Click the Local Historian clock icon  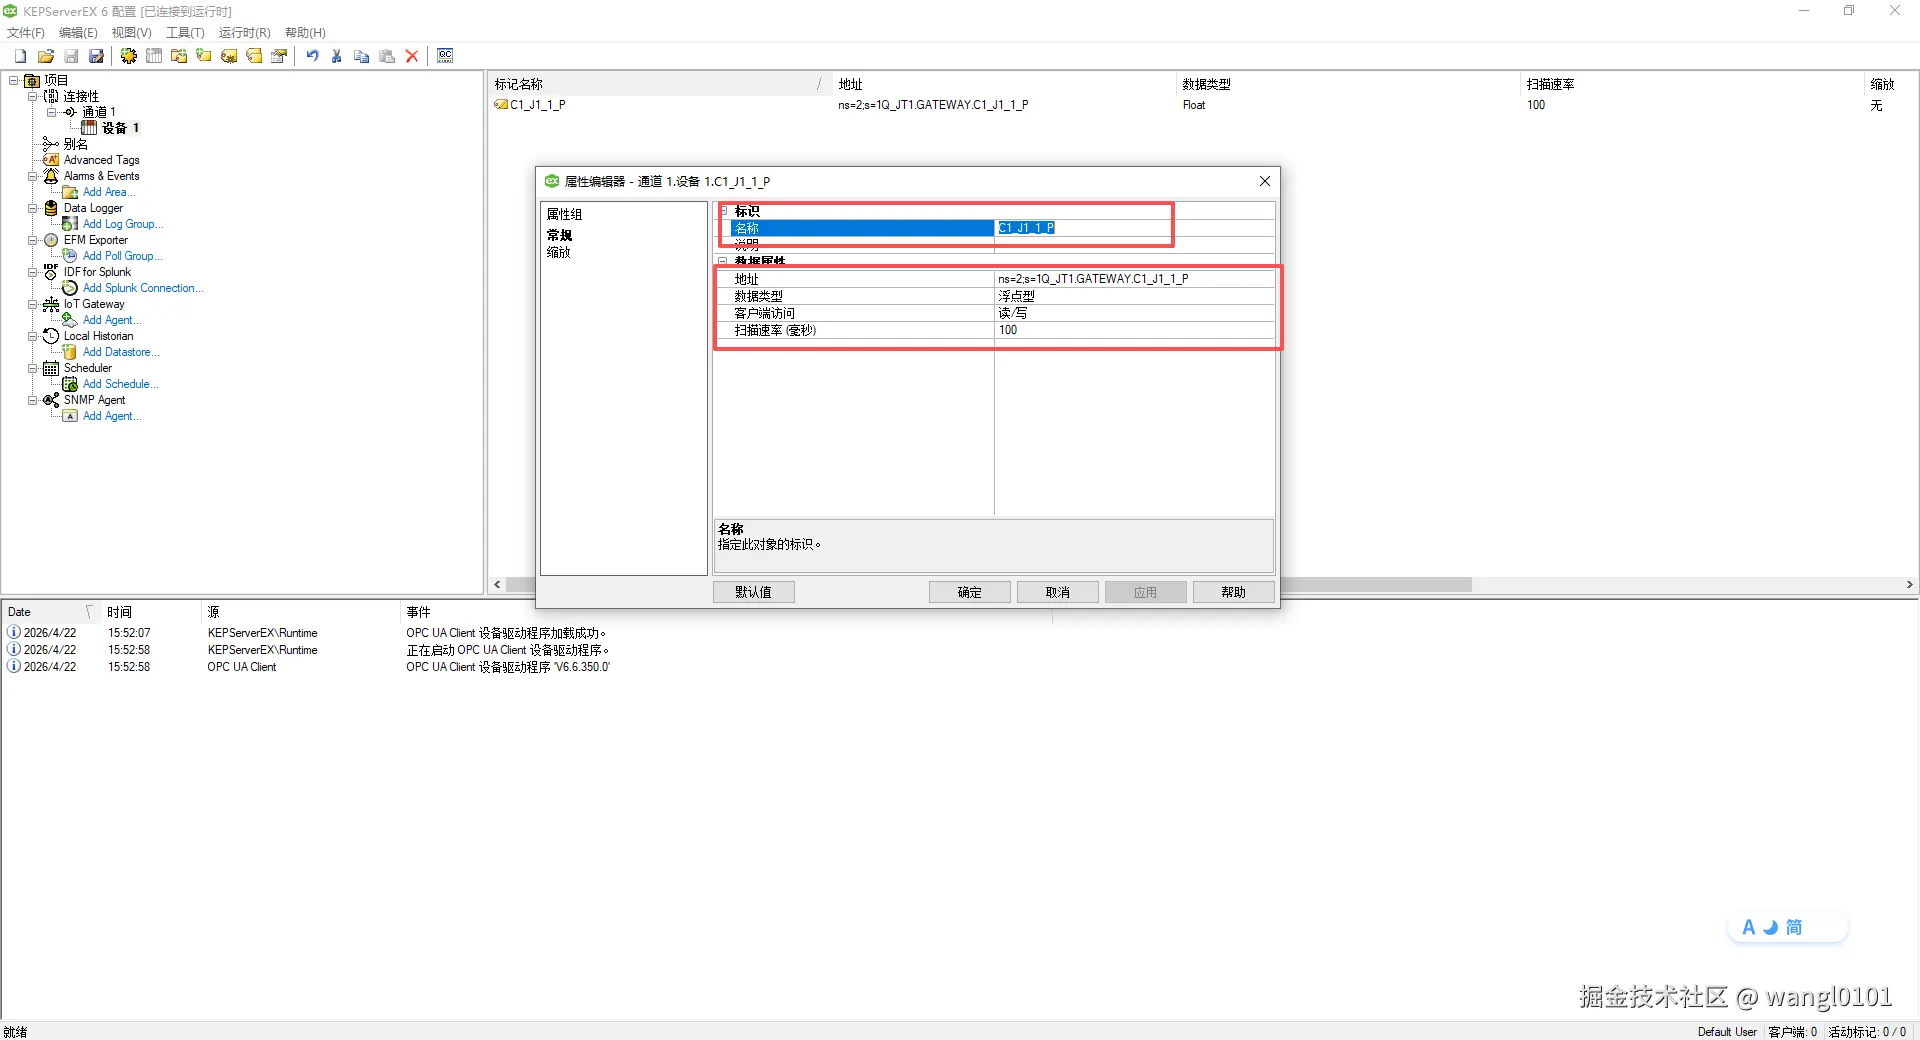(x=51, y=336)
